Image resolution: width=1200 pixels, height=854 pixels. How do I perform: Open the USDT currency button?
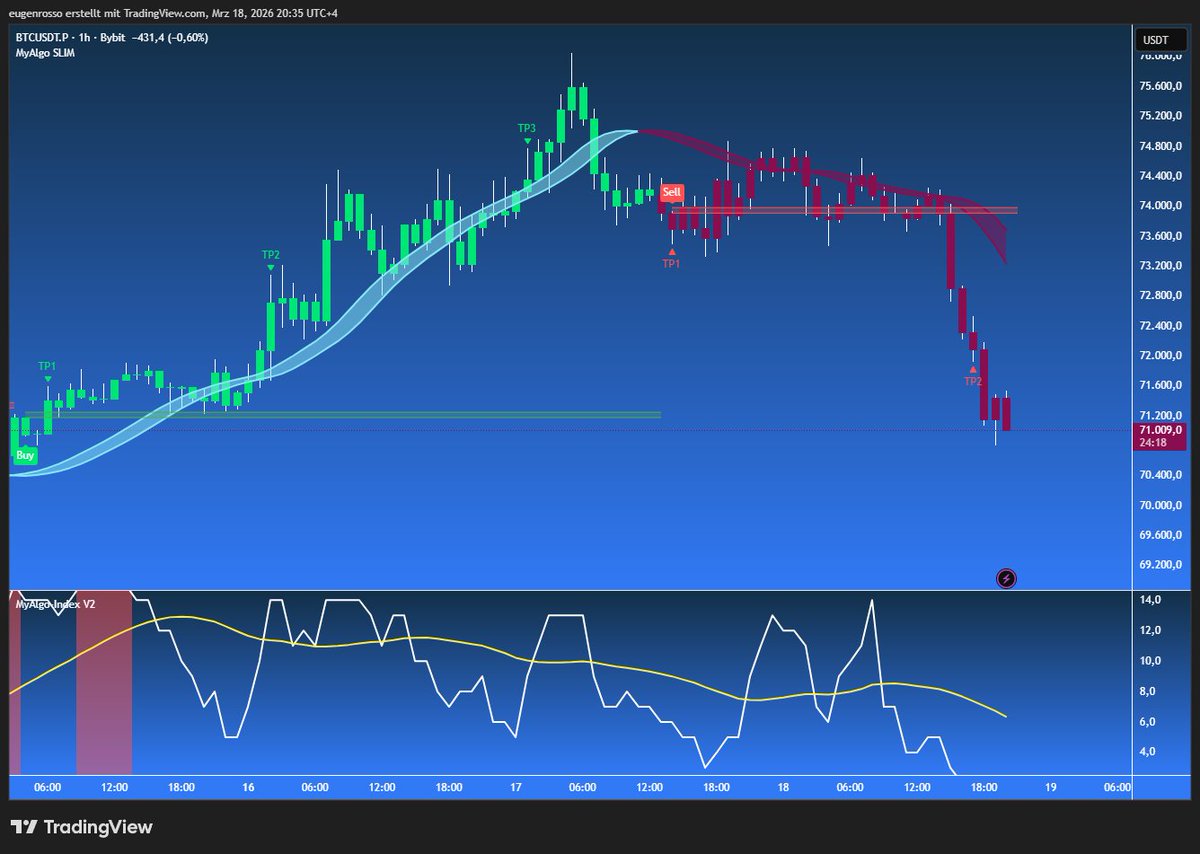tap(1158, 40)
